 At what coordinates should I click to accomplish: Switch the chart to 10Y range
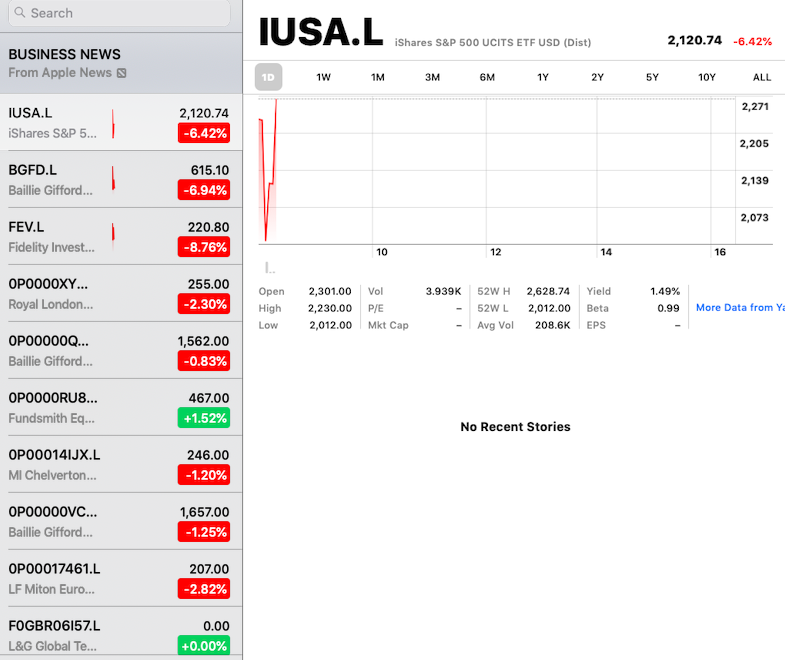(707, 77)
